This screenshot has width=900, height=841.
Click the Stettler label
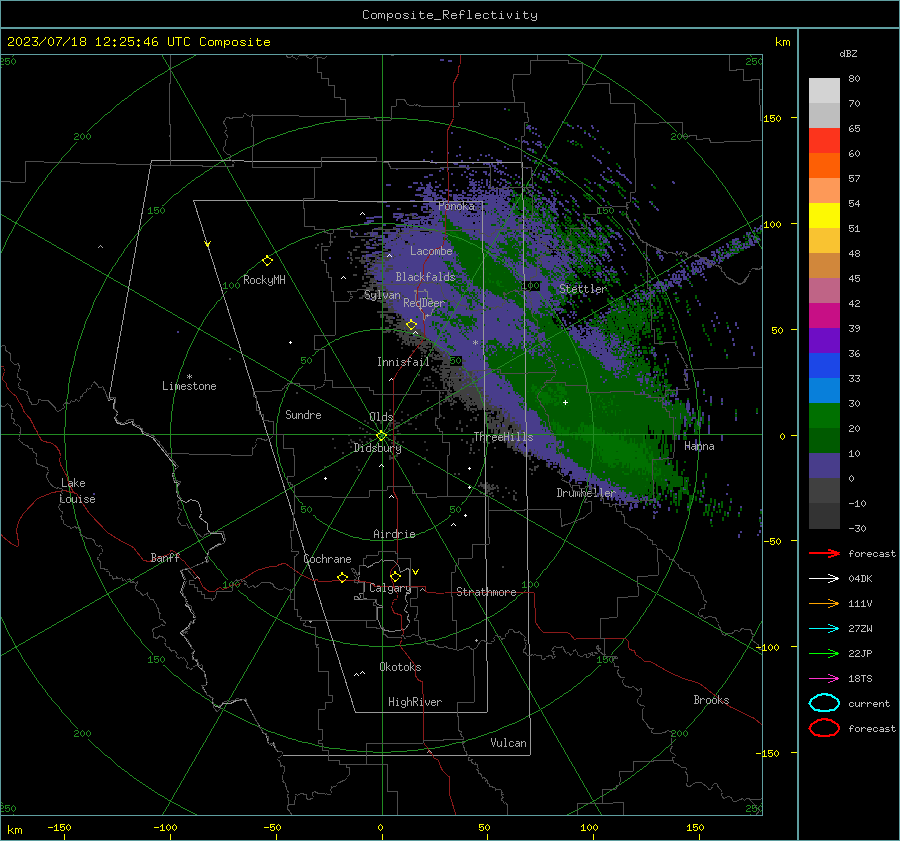click(583, 289)
